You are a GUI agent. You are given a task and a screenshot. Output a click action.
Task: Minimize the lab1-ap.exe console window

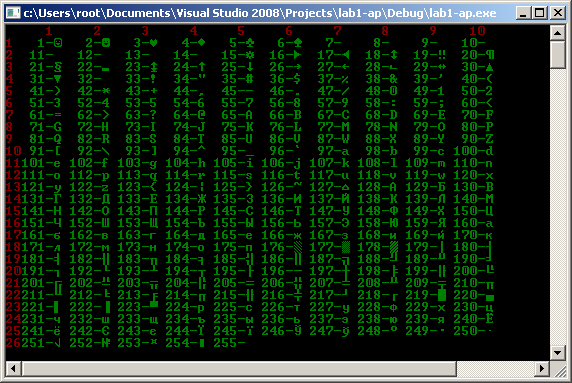(x=523, y=13)
